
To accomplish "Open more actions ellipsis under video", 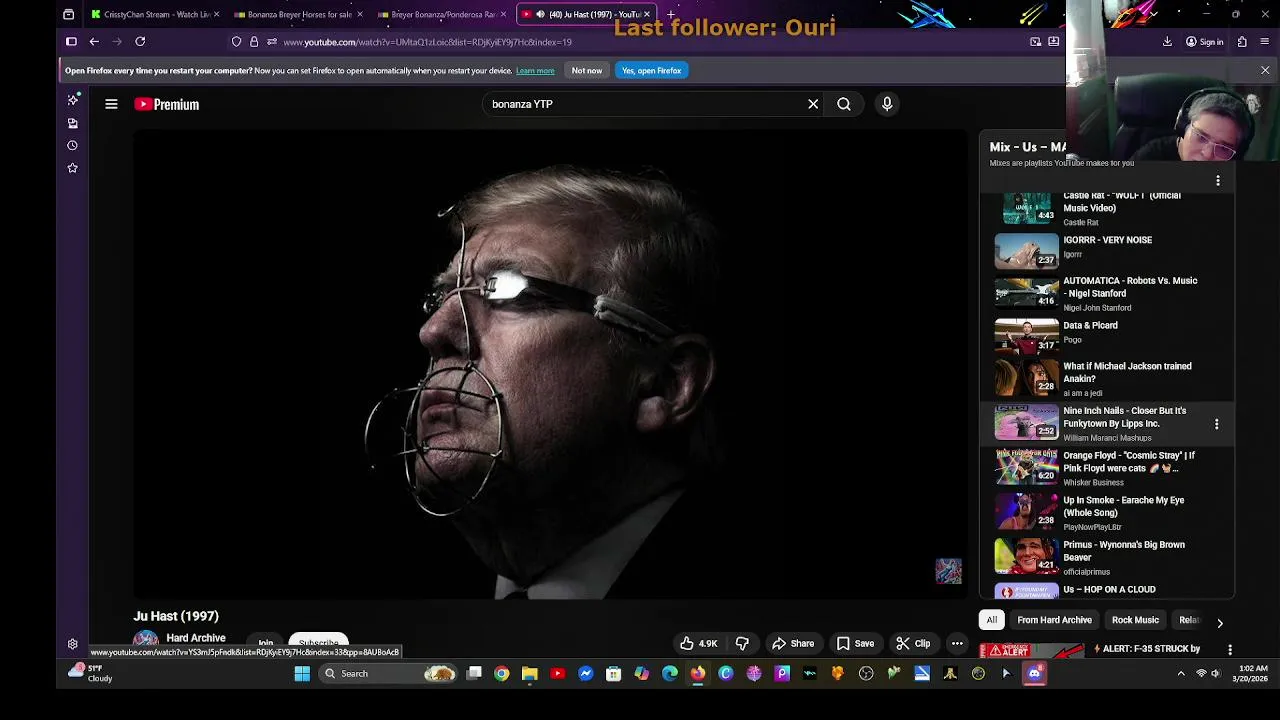I will [957, 644].
